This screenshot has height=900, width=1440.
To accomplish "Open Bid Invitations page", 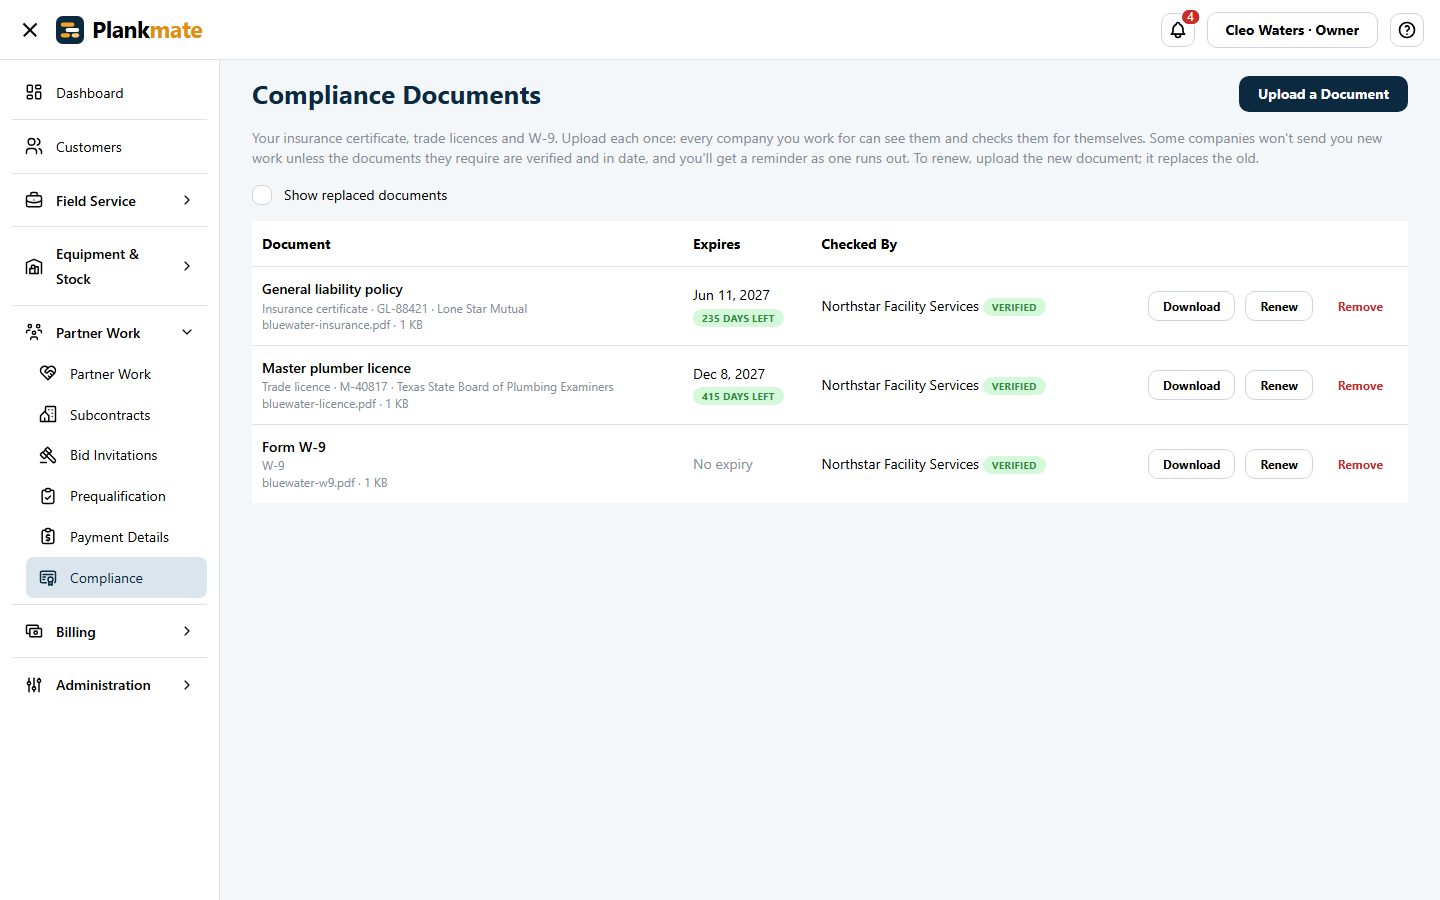I will pos(116,455).
